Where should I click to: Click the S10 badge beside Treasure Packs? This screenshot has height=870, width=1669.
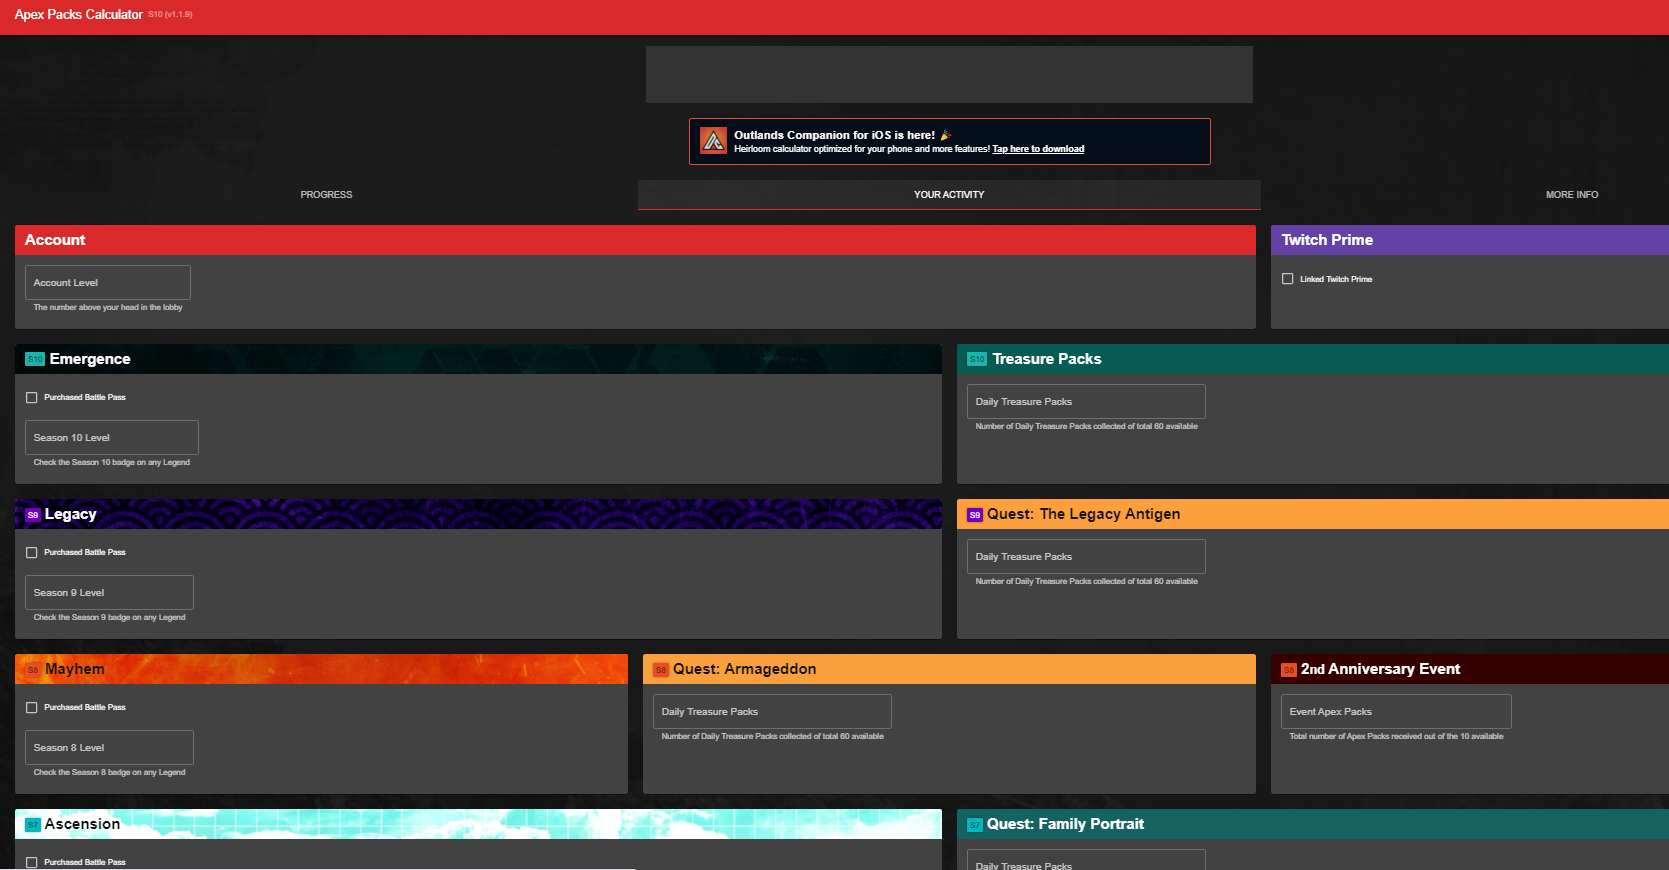[977, 359]
